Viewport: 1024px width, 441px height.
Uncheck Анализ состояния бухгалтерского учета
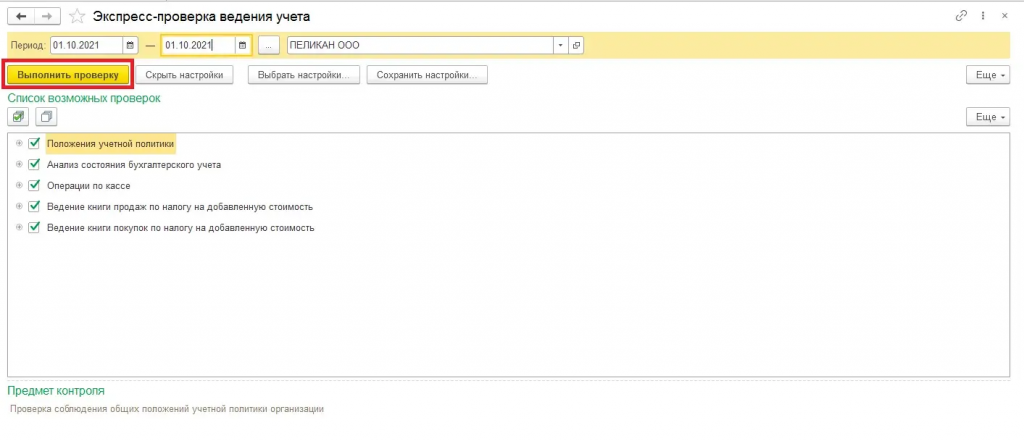click(35, 164)
